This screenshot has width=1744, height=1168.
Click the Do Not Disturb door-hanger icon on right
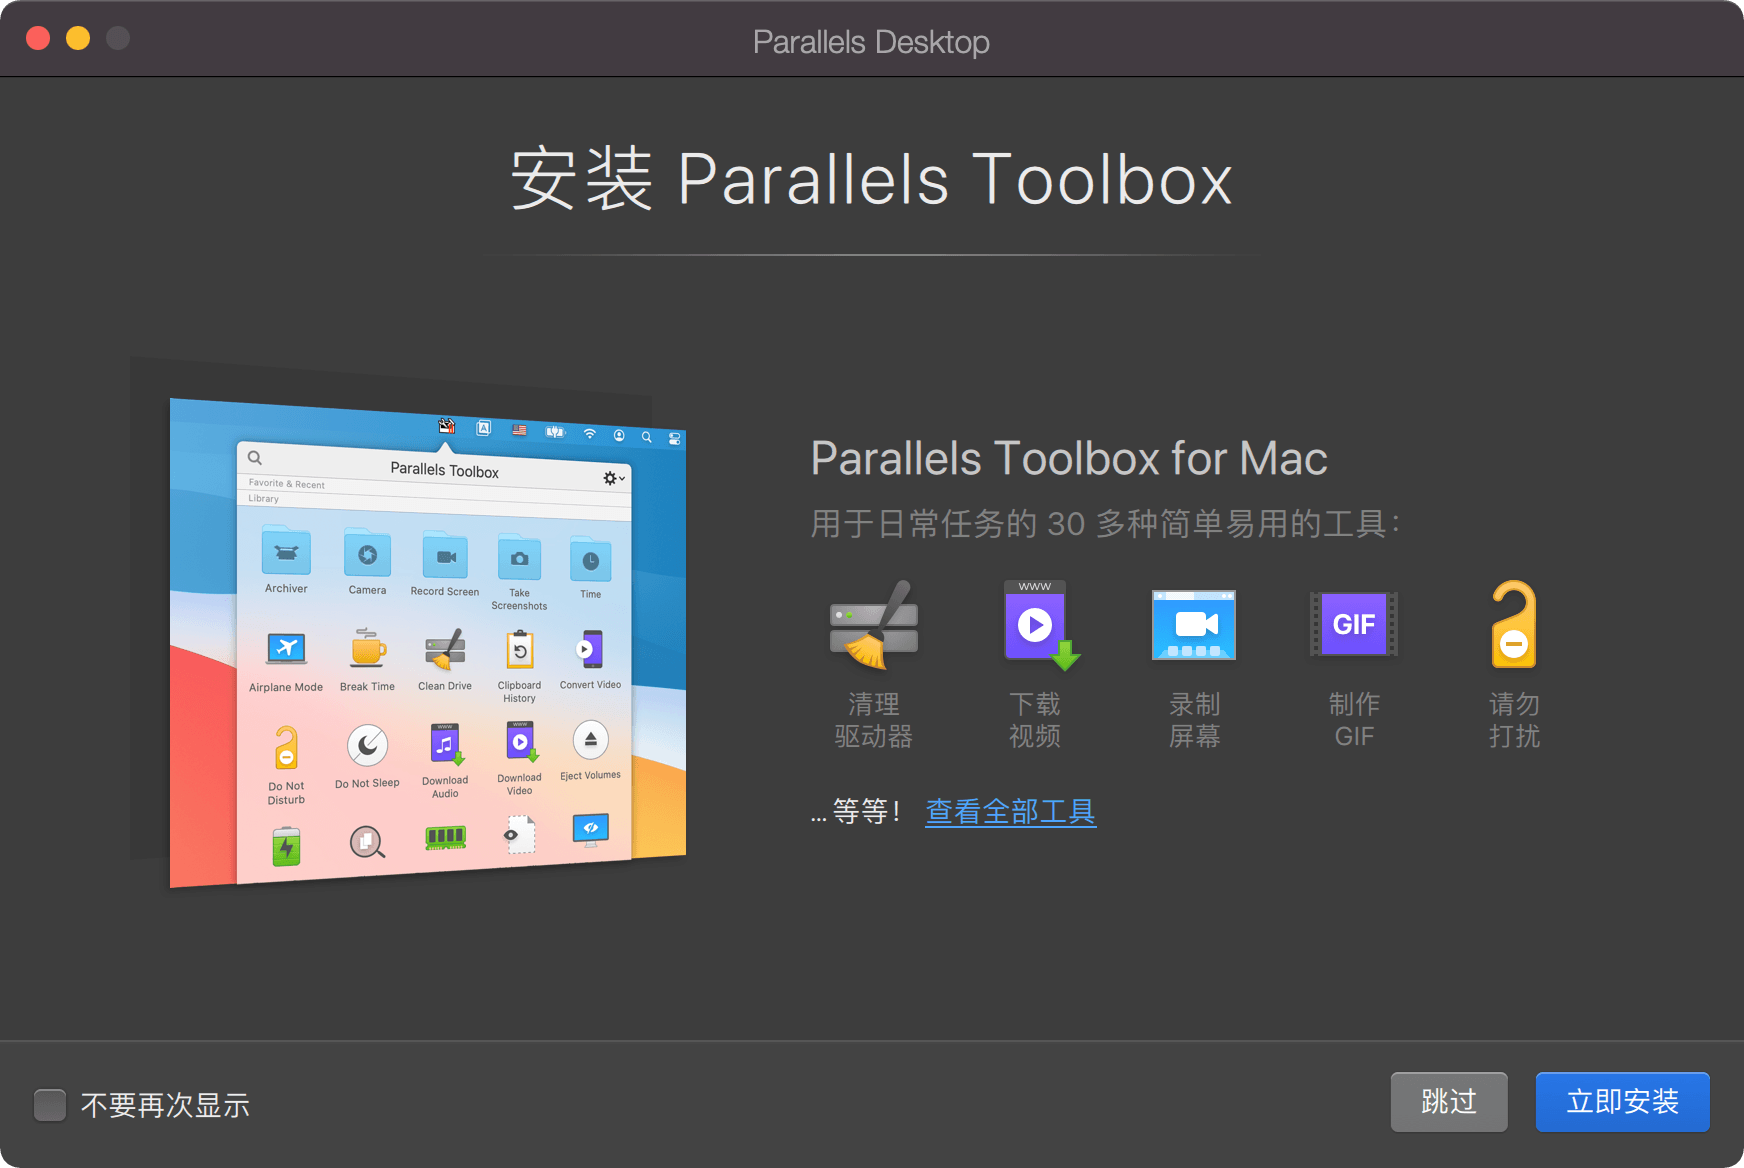pos(1514,624)
